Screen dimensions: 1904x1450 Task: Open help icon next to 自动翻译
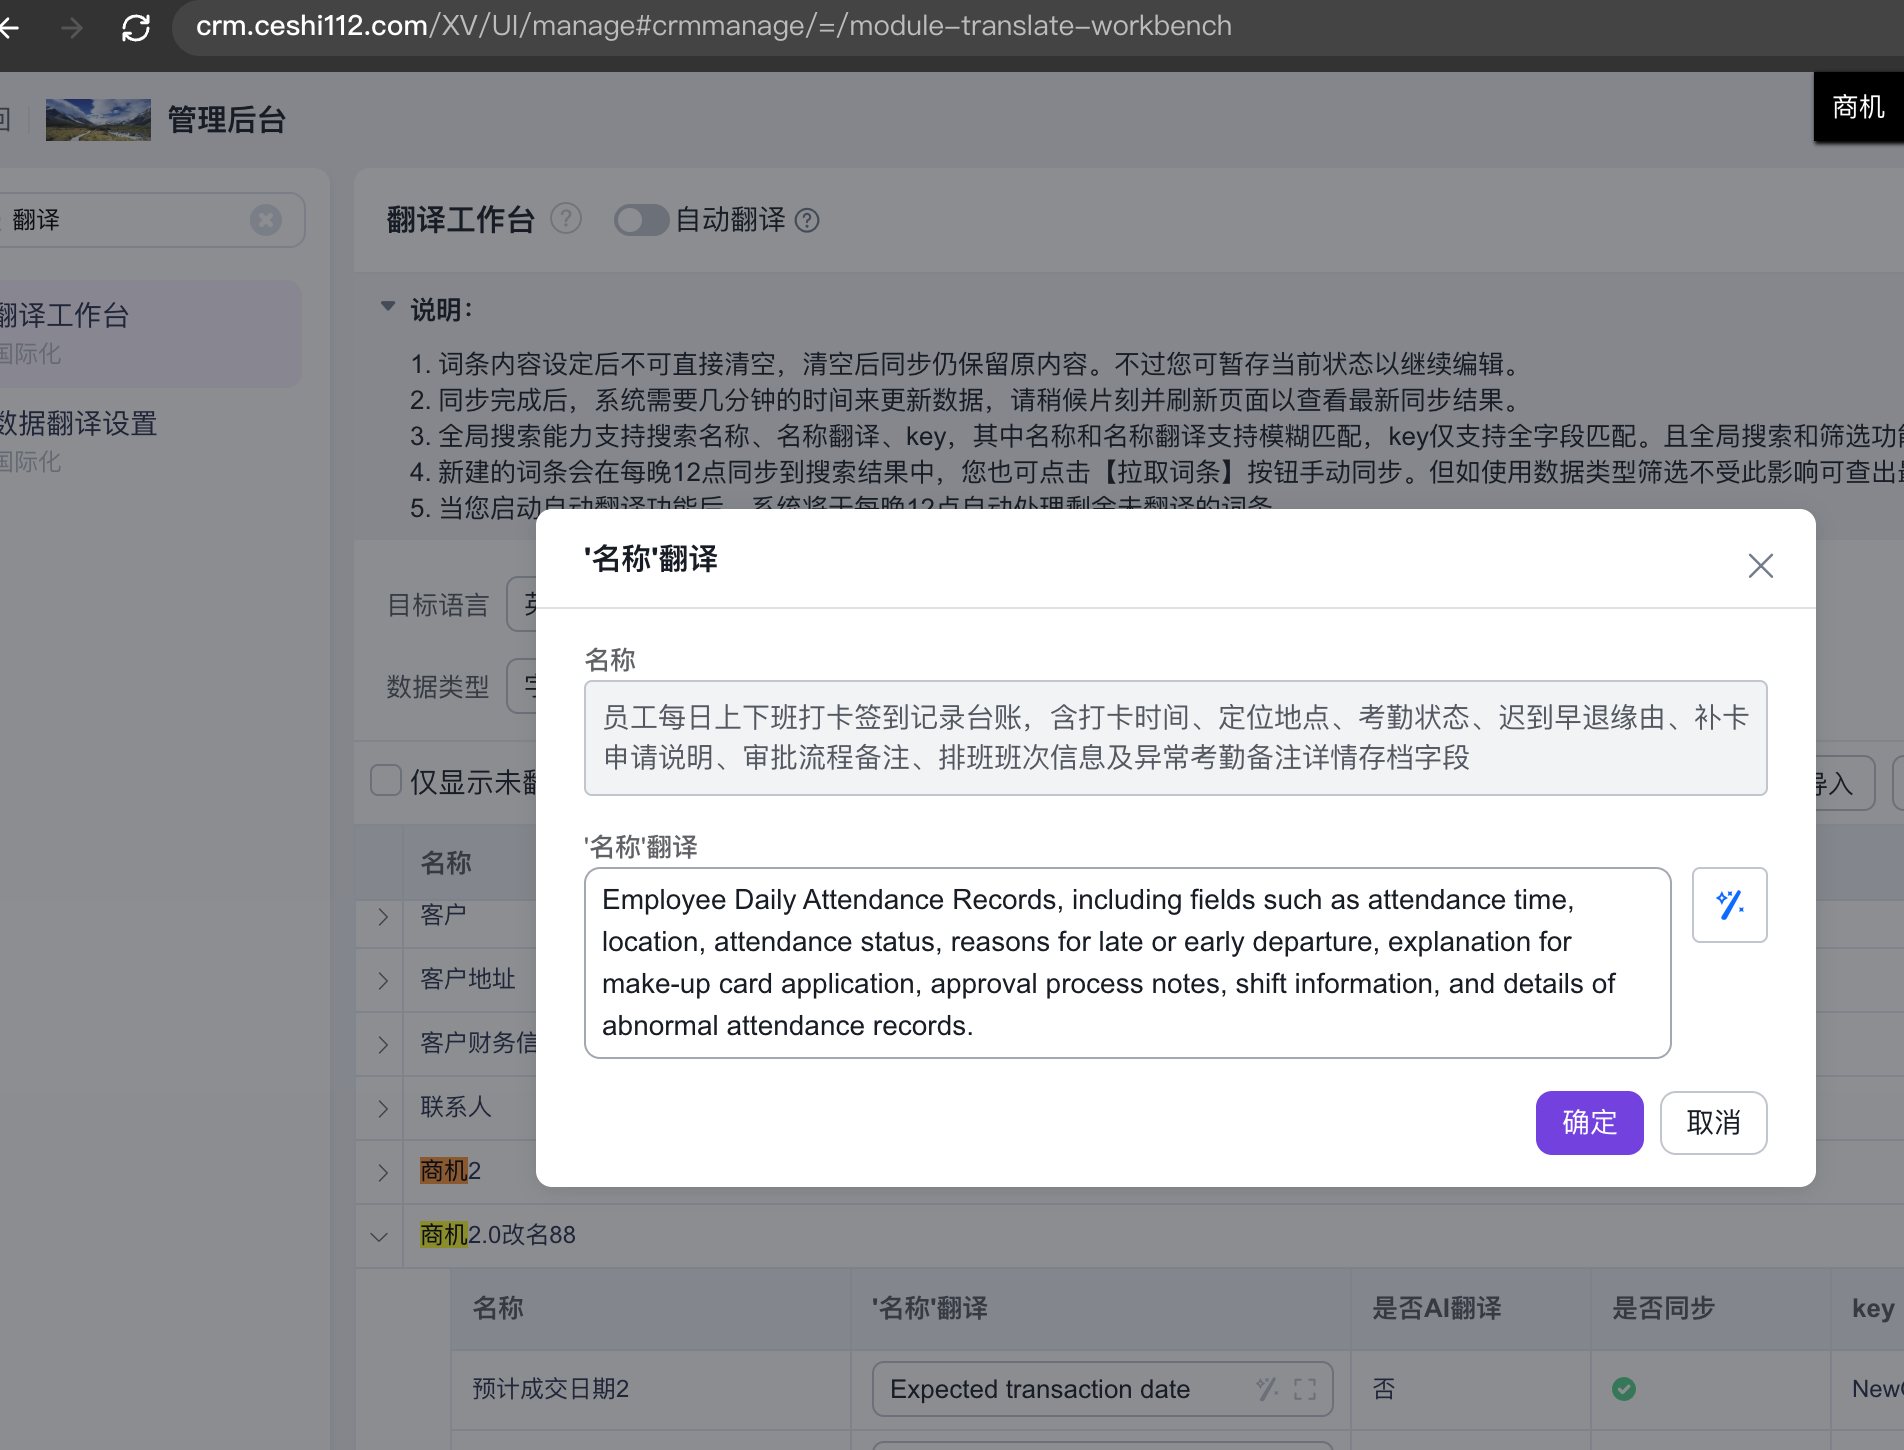click(807, 220)
